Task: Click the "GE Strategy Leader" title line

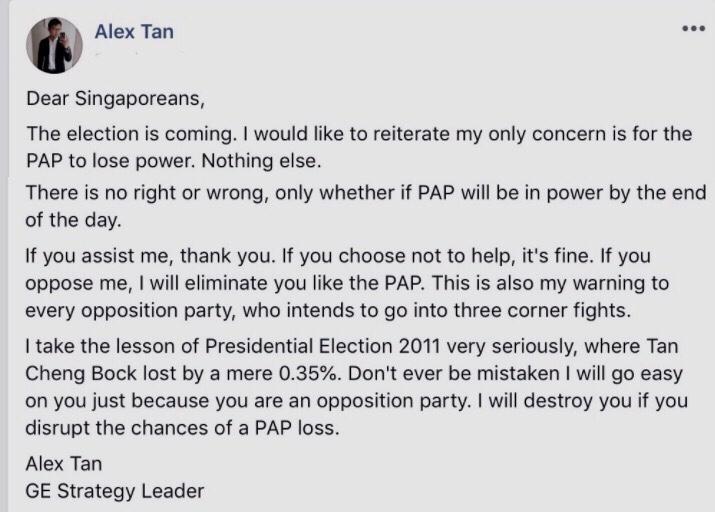Action: (x=115, y=491)
